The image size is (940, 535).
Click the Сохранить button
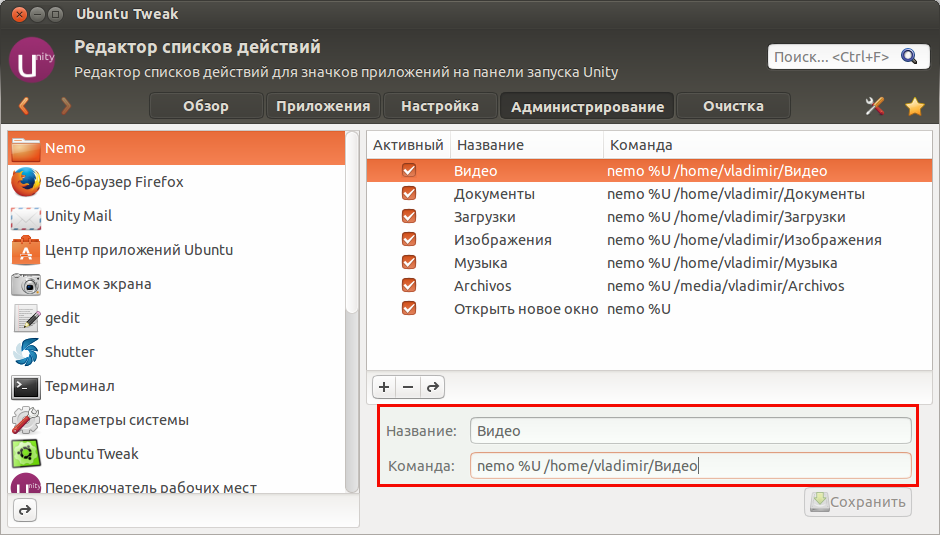pyautogui.click(x=858, y=502)
